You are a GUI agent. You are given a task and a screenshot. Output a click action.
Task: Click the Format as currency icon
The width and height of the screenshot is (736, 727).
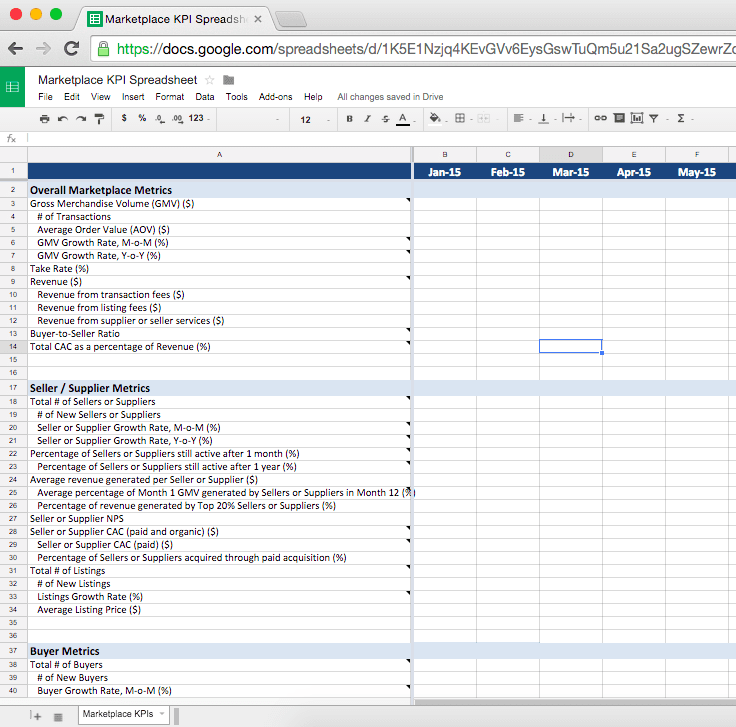click(x=124, y=119)
